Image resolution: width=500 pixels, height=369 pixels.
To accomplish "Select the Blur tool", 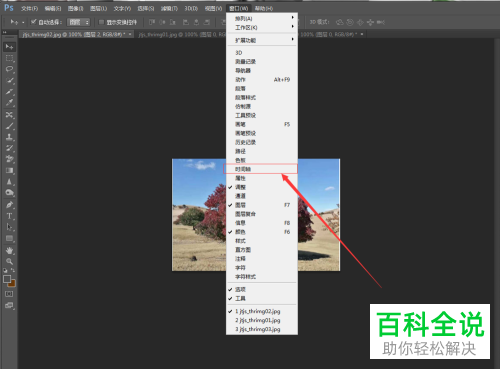I will click(9, 182).
